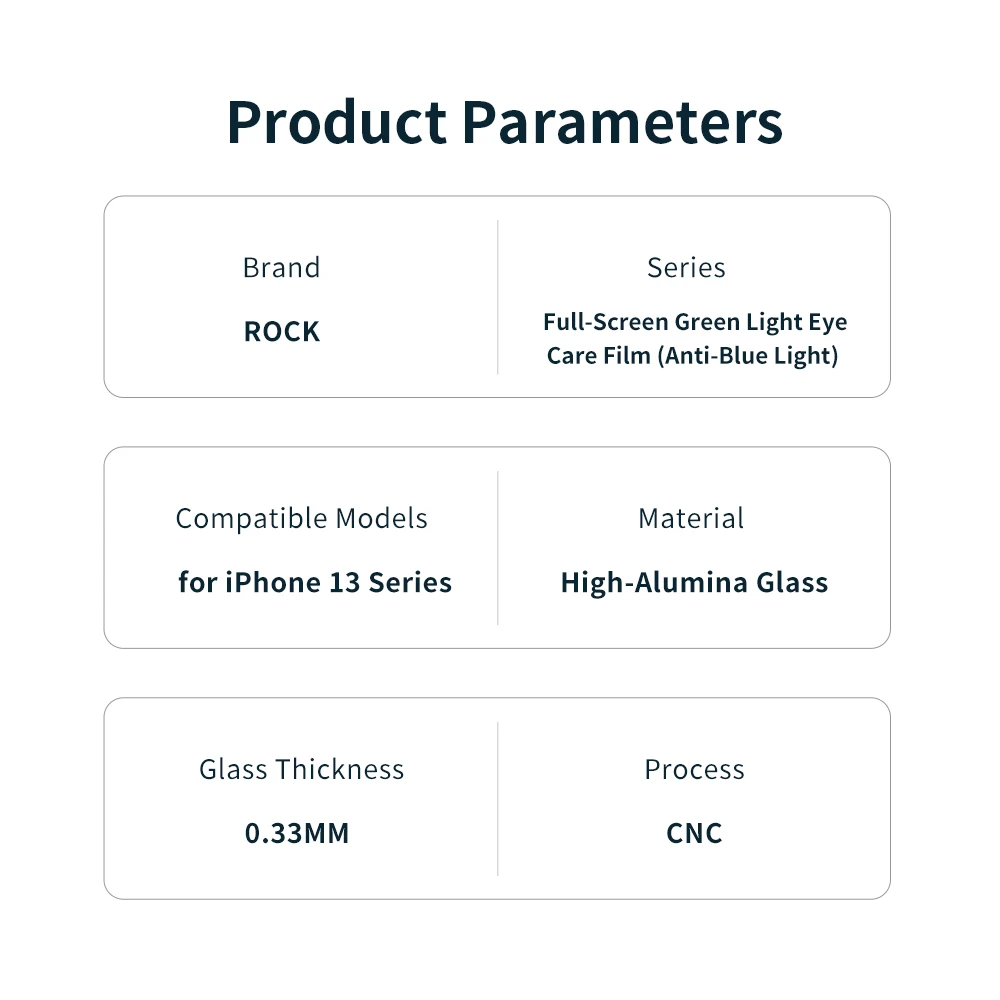Click the divider between Brand and Series

498,297
